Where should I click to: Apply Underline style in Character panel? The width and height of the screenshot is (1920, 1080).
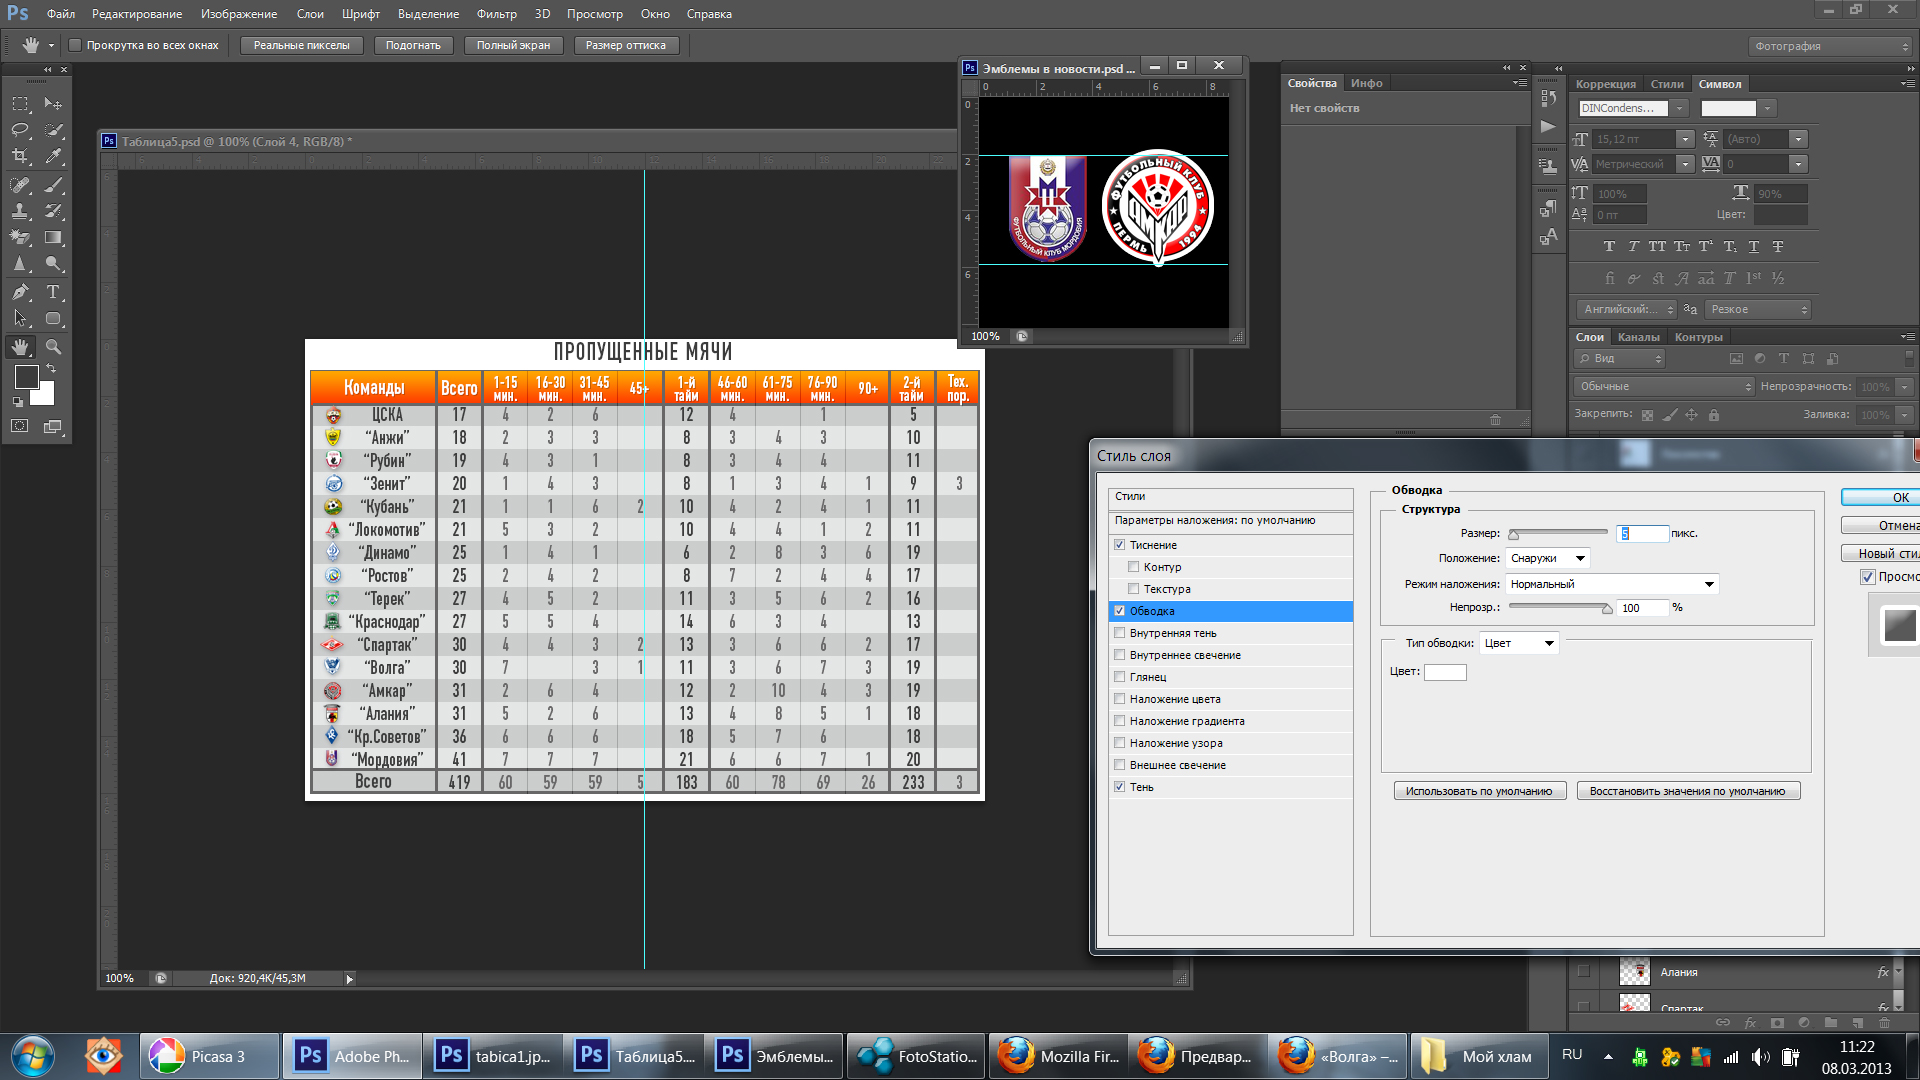(x=1753, y=246)
